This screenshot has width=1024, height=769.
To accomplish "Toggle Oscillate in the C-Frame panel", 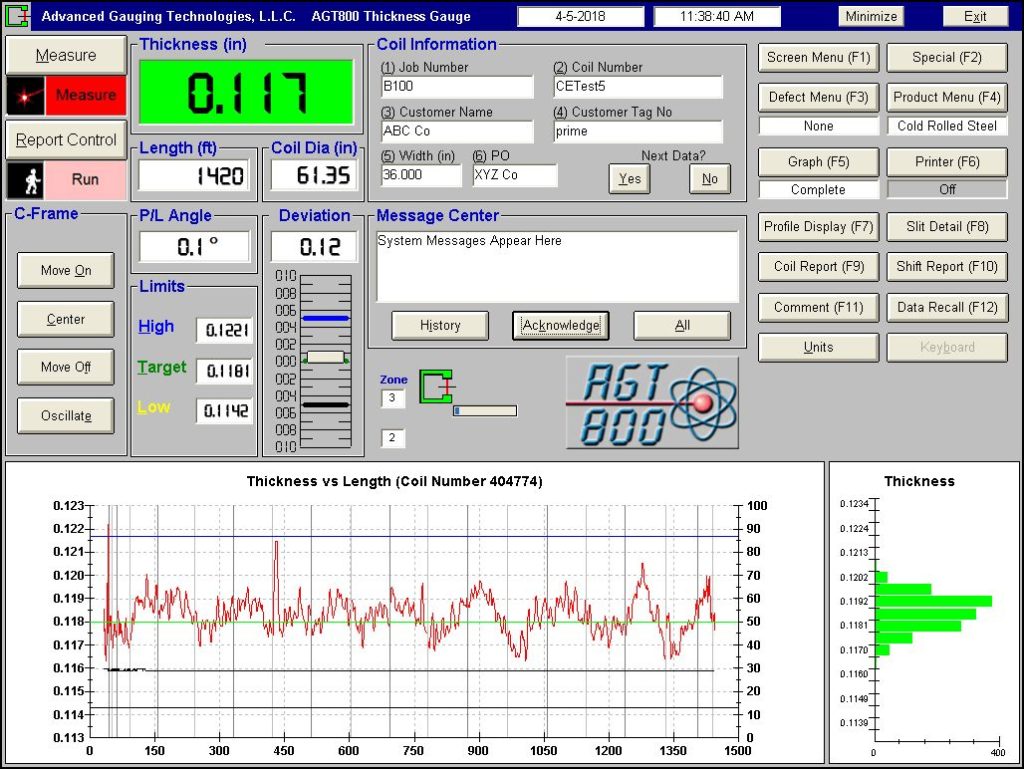I will 65,415.
